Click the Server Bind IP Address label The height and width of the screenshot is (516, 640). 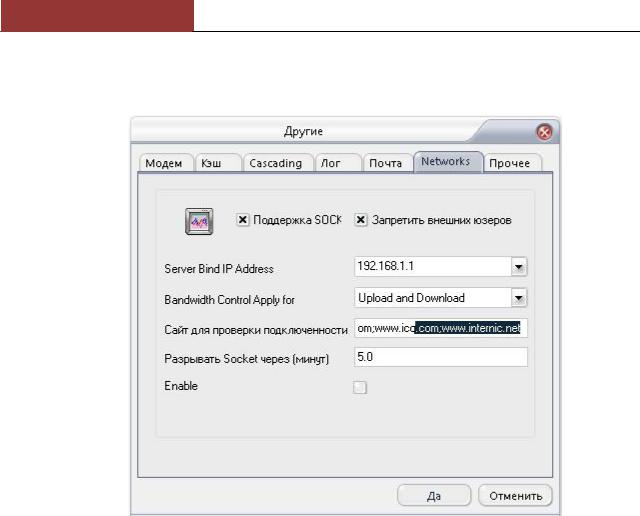click(219, 269)
